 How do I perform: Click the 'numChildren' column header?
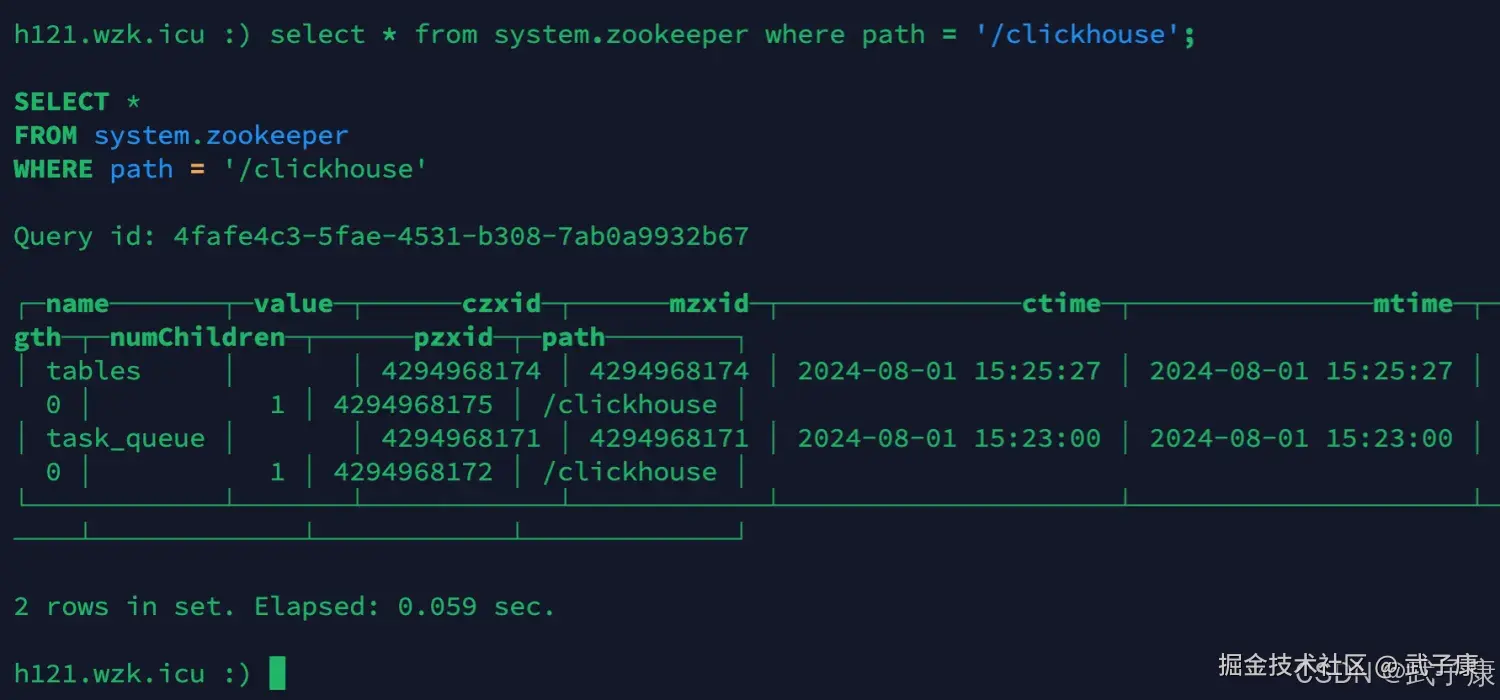(197, 338)
